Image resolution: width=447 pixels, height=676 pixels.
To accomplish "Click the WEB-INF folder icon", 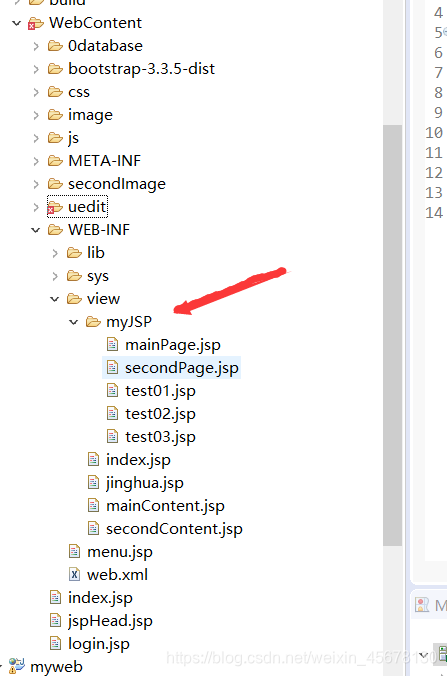I will click(55, 230).
